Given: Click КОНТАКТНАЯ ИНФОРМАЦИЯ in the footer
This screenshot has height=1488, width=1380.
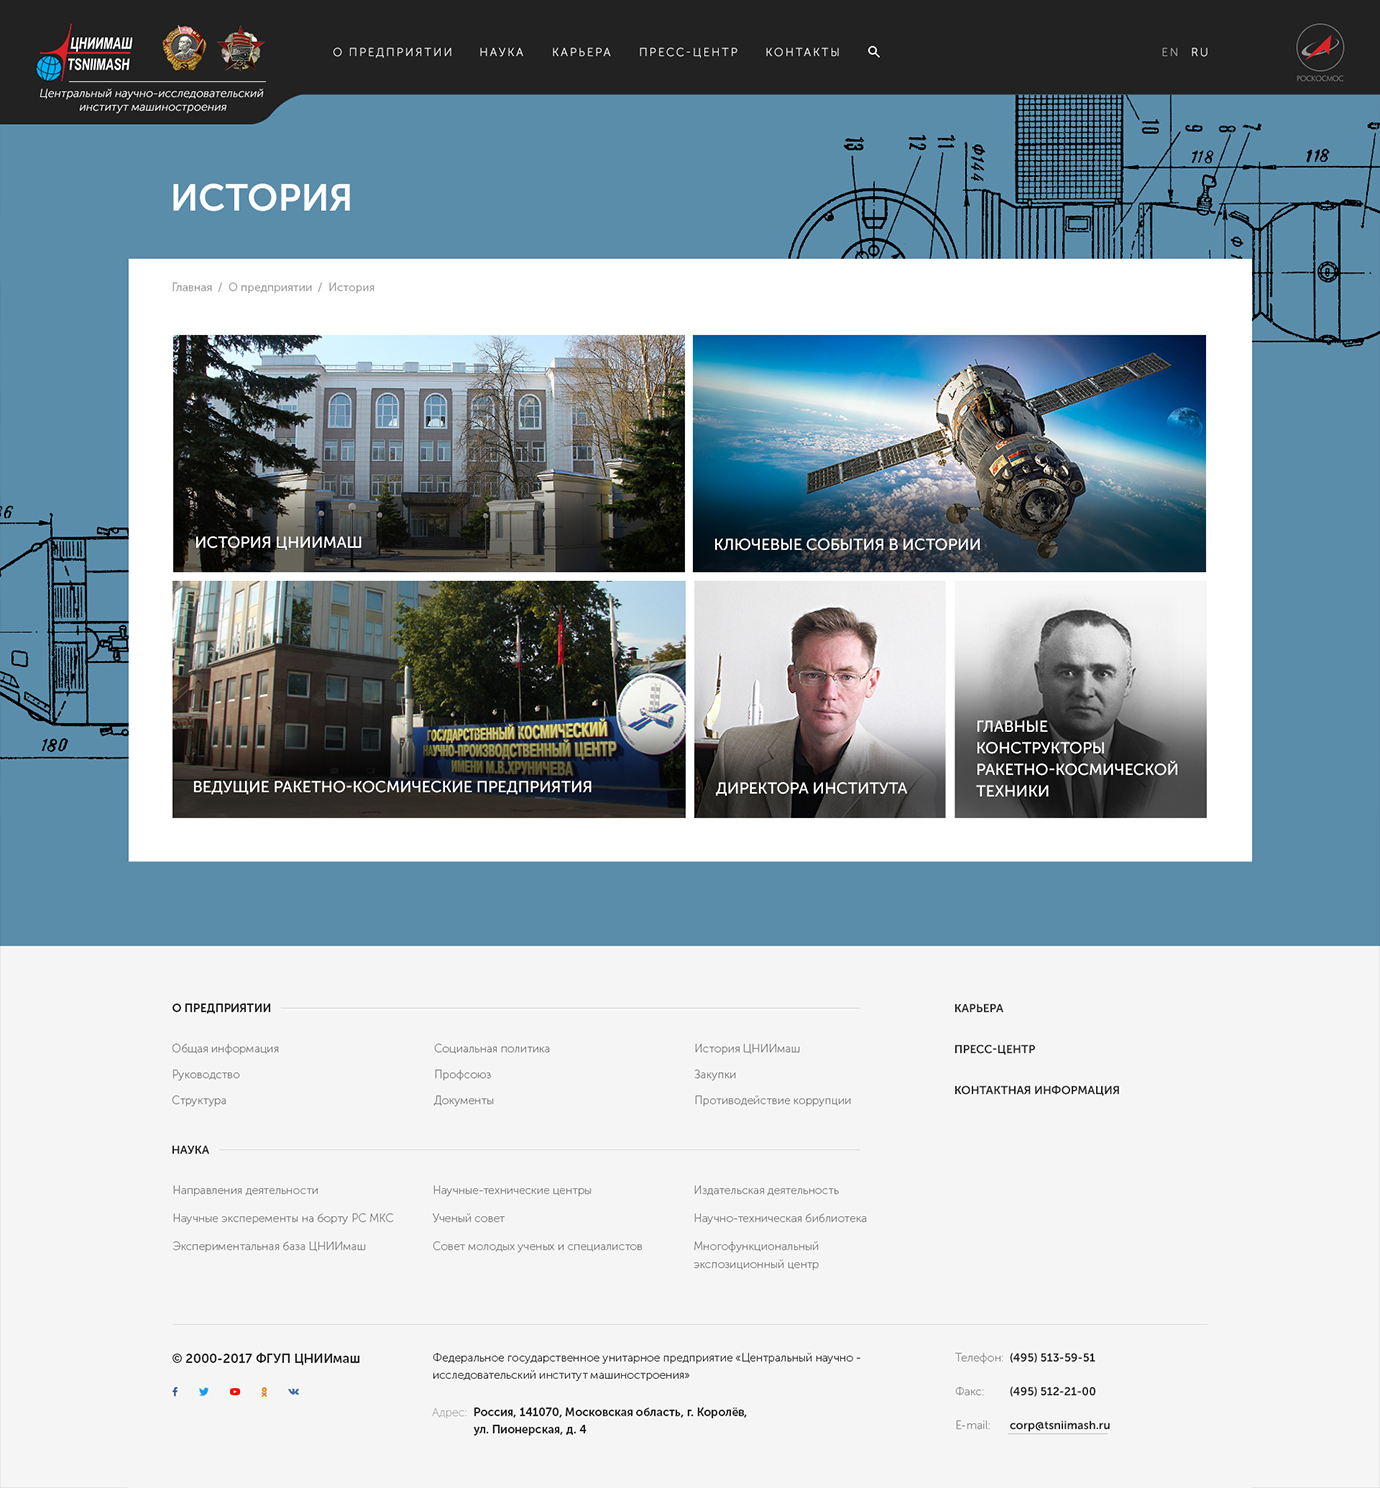Looking at the screenshot, I should [x=1036, y=1090].
